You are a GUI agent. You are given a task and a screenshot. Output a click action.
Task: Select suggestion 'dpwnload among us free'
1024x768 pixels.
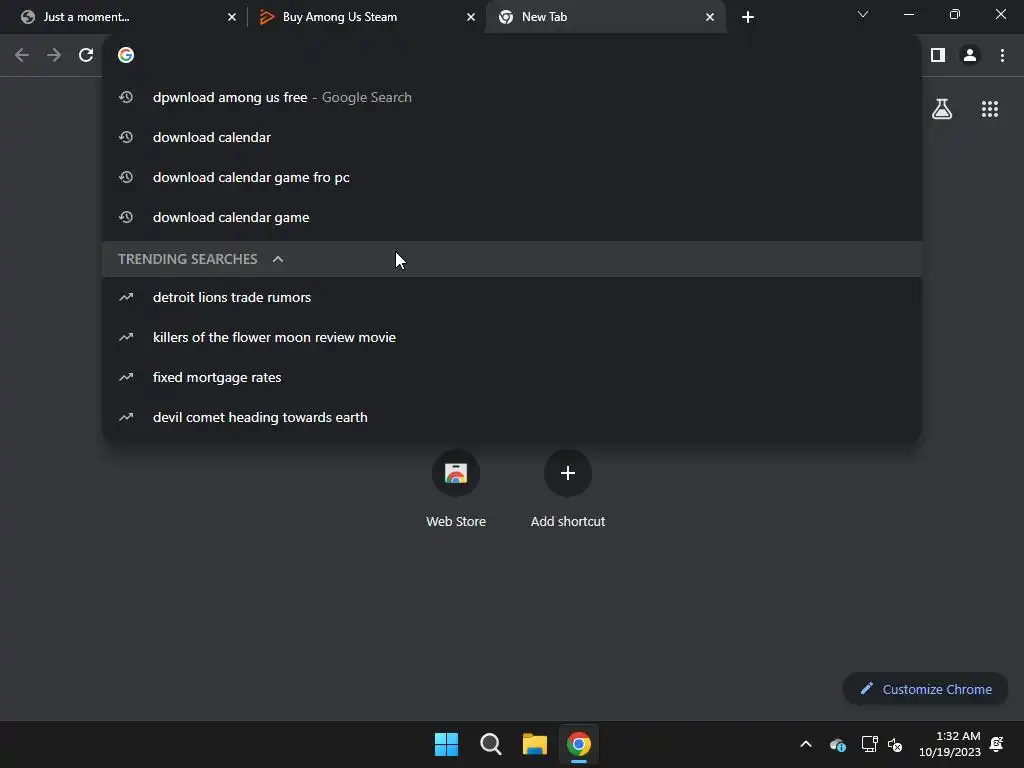(512, 97)
